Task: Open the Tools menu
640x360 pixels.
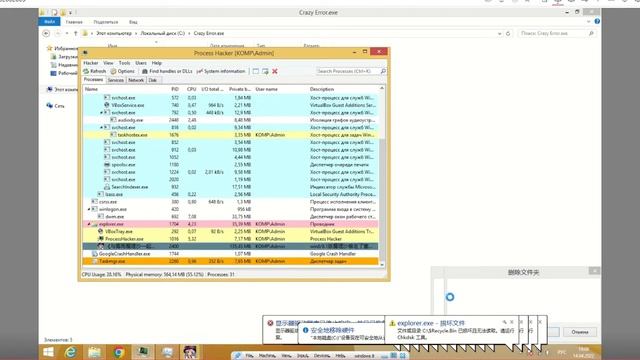Action: pos(124,63)
